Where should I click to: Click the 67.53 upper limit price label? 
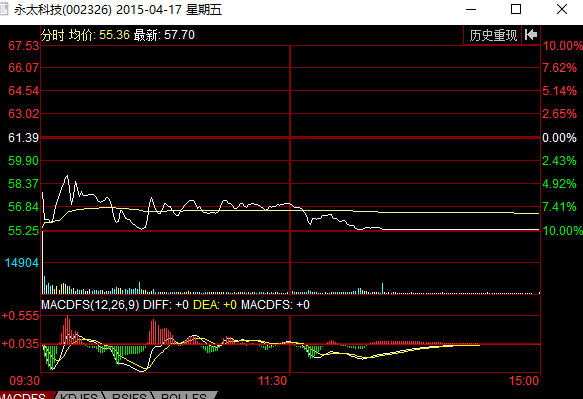tap(23, 46)
